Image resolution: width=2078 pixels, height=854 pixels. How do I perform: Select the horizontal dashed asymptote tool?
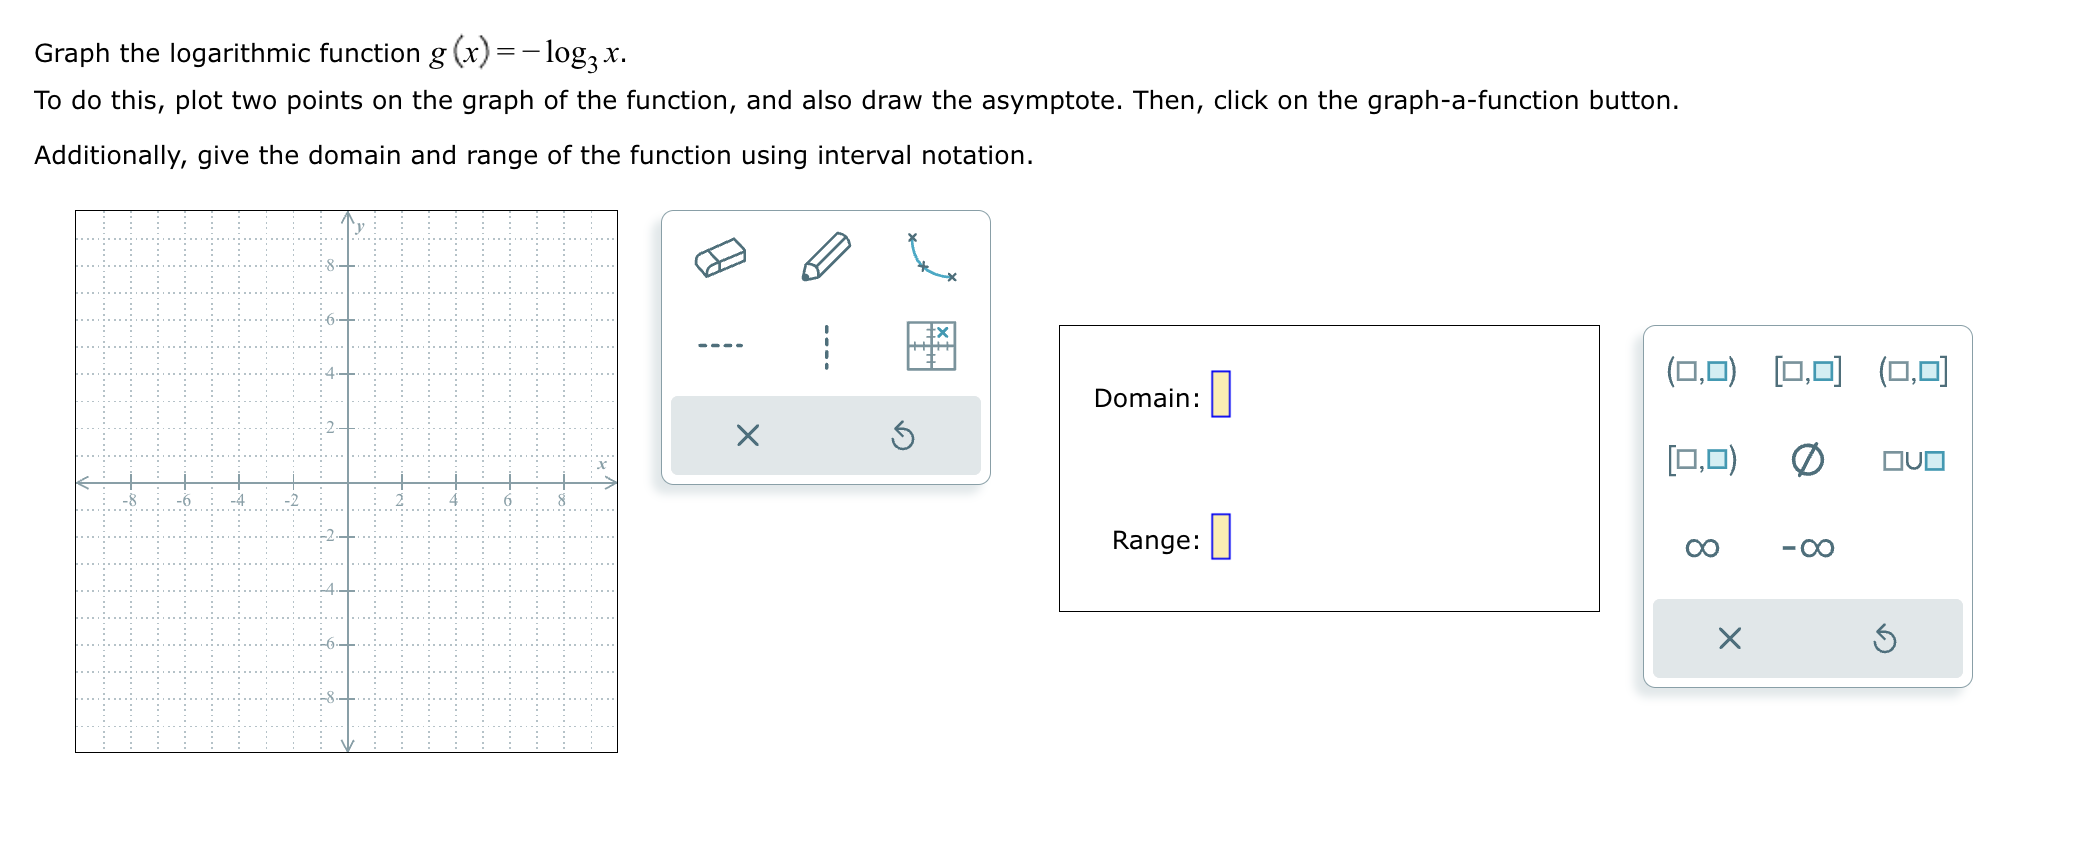pyautogui.click(x=720, y=345)
